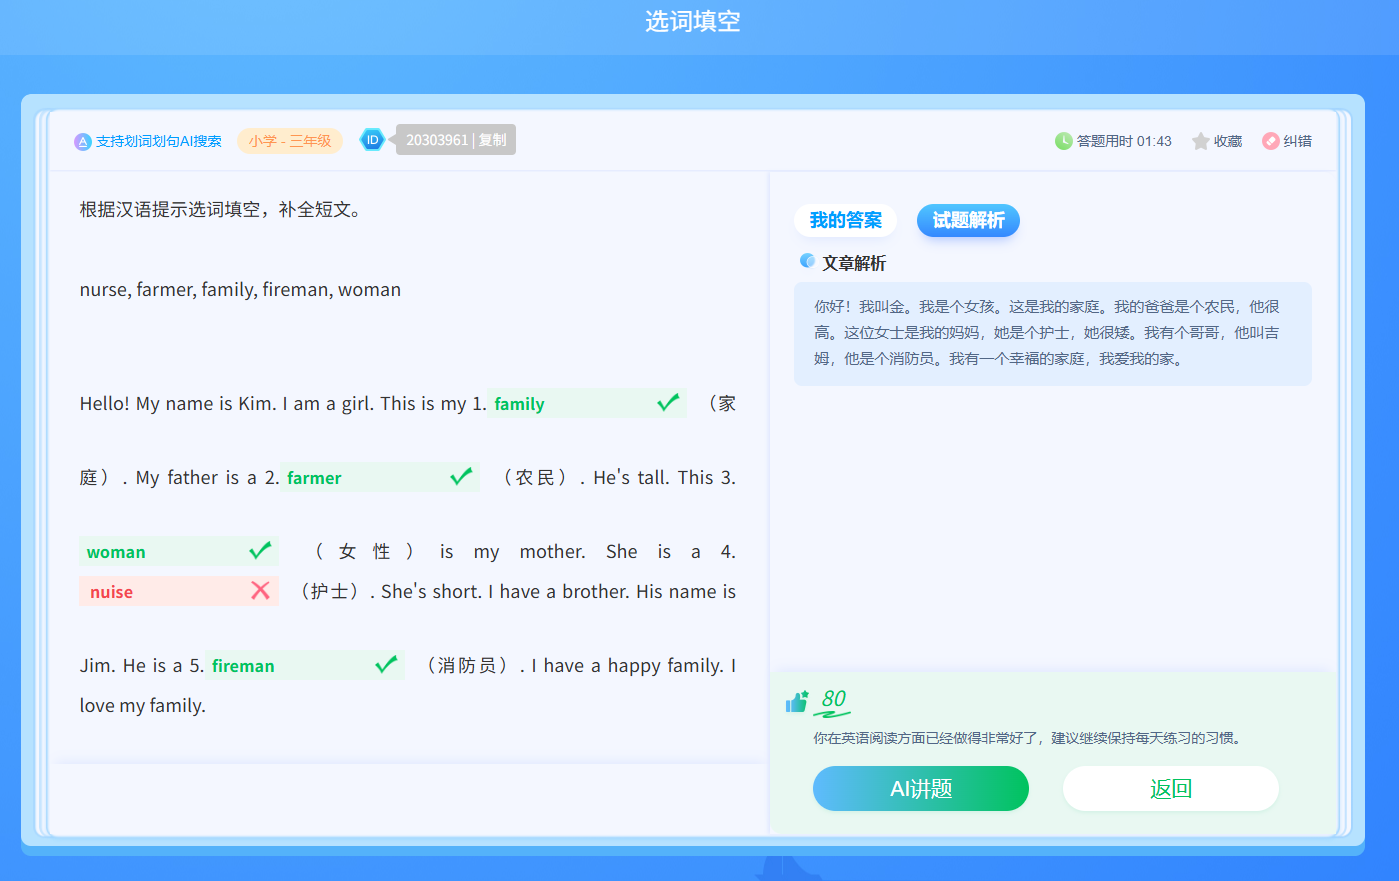Image resolution: width=1399 pixels, height=881 pixels.
Task: Click the green checkmark beside family
Action: [668, 403]
